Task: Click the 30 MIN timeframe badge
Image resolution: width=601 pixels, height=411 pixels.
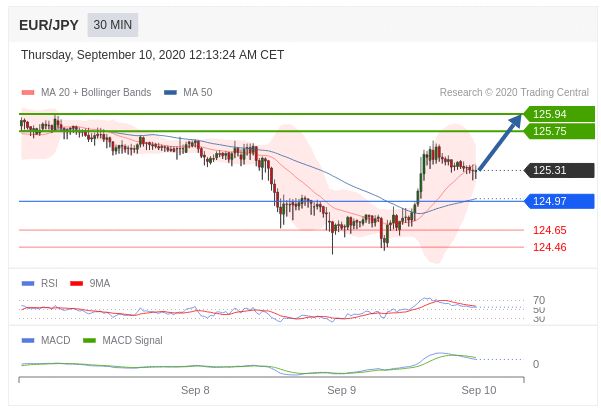Action: pyautogui.click(x=113, y=25)
